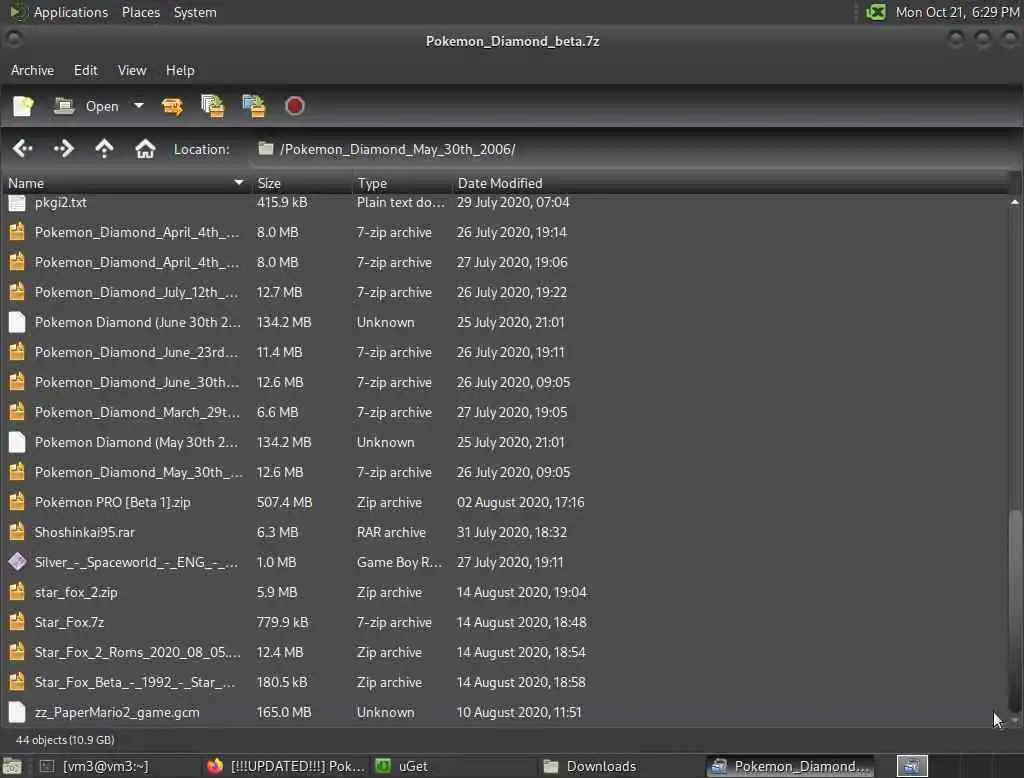Viewport: 1024px width, 778px height.
Task: Go to the archive home location
Action: [145, 149]
